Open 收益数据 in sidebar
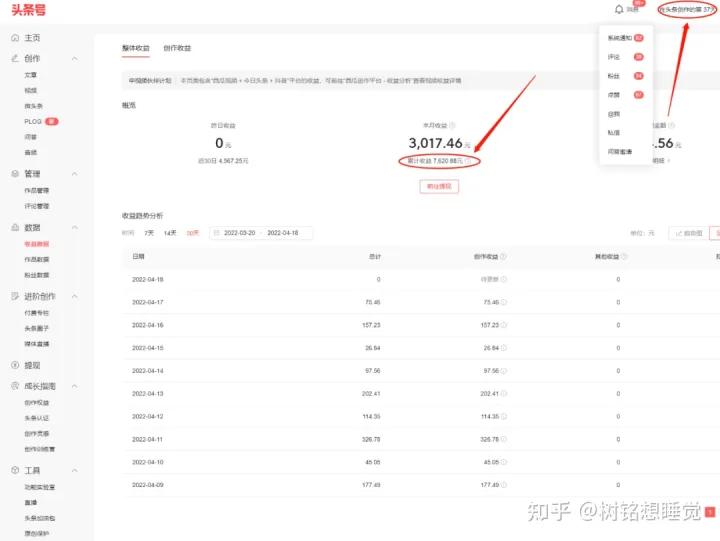720x541 pixels. (x=37, y=244)
